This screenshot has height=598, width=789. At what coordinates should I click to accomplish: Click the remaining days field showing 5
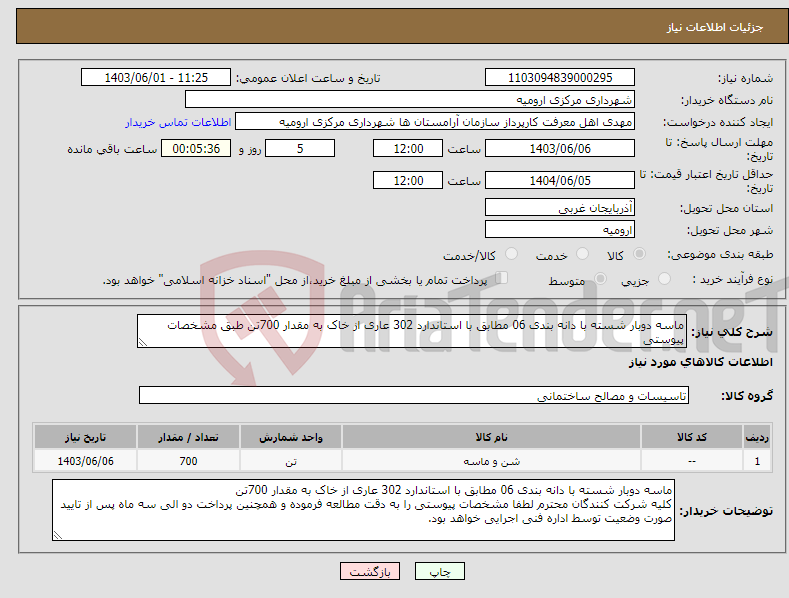(300, 148)
